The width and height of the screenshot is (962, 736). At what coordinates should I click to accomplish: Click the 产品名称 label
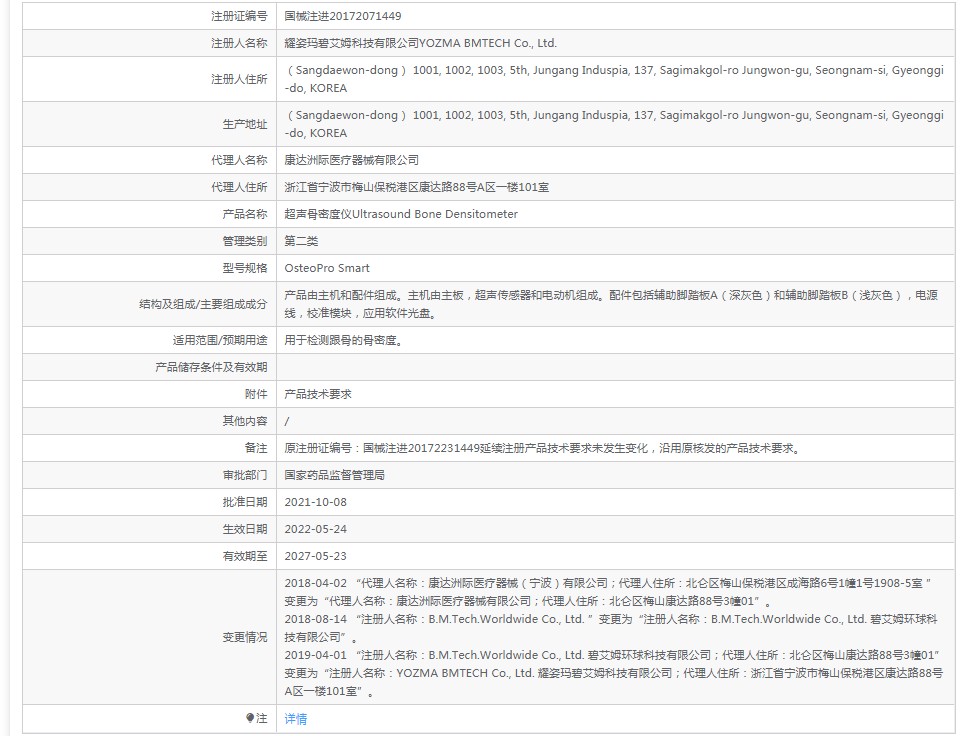(245, 214)
